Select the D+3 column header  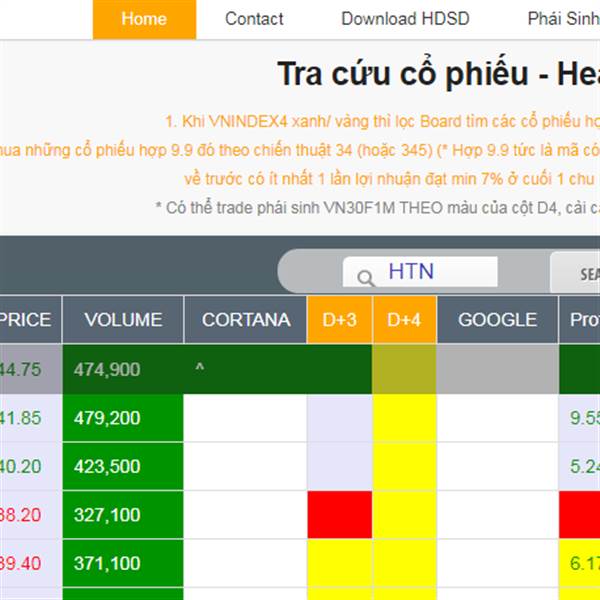pos(339,320)
